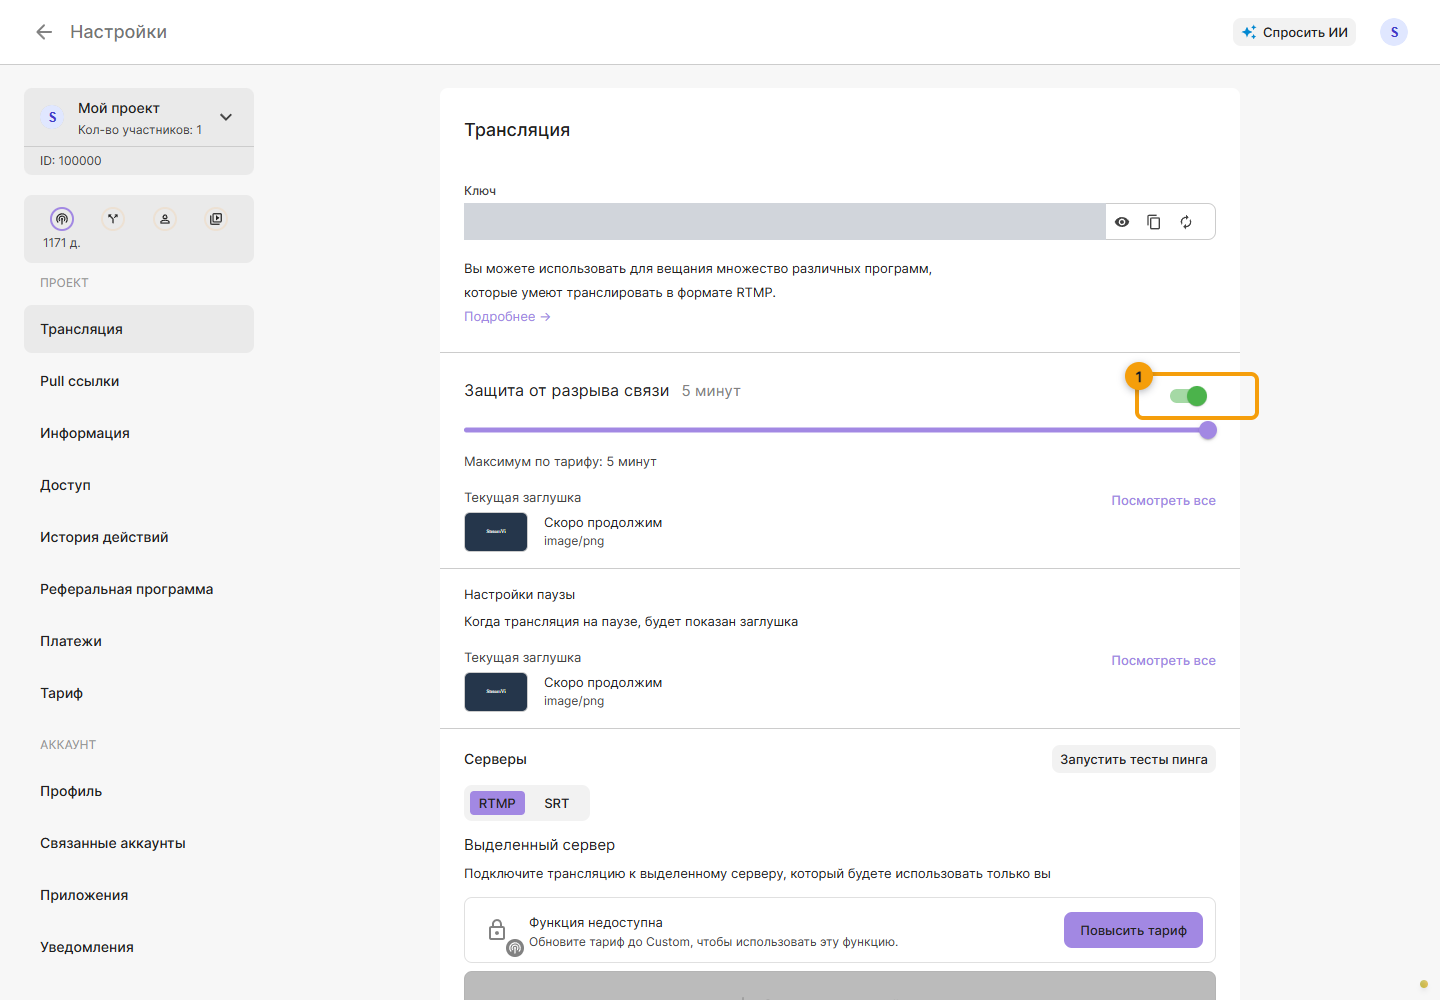Click the Мой проект avatar in the sidebar
The height and width of the screenshot is (1000, 1440).
[x=53, y=117]
